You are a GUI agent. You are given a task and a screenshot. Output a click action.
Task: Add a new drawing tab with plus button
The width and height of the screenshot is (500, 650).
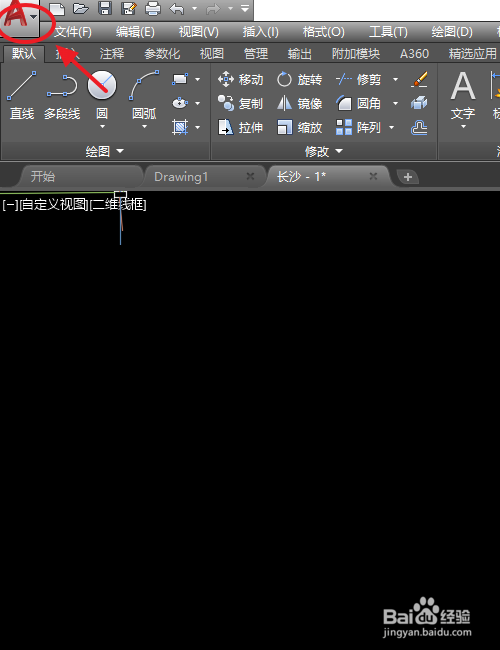pos(408,177)
